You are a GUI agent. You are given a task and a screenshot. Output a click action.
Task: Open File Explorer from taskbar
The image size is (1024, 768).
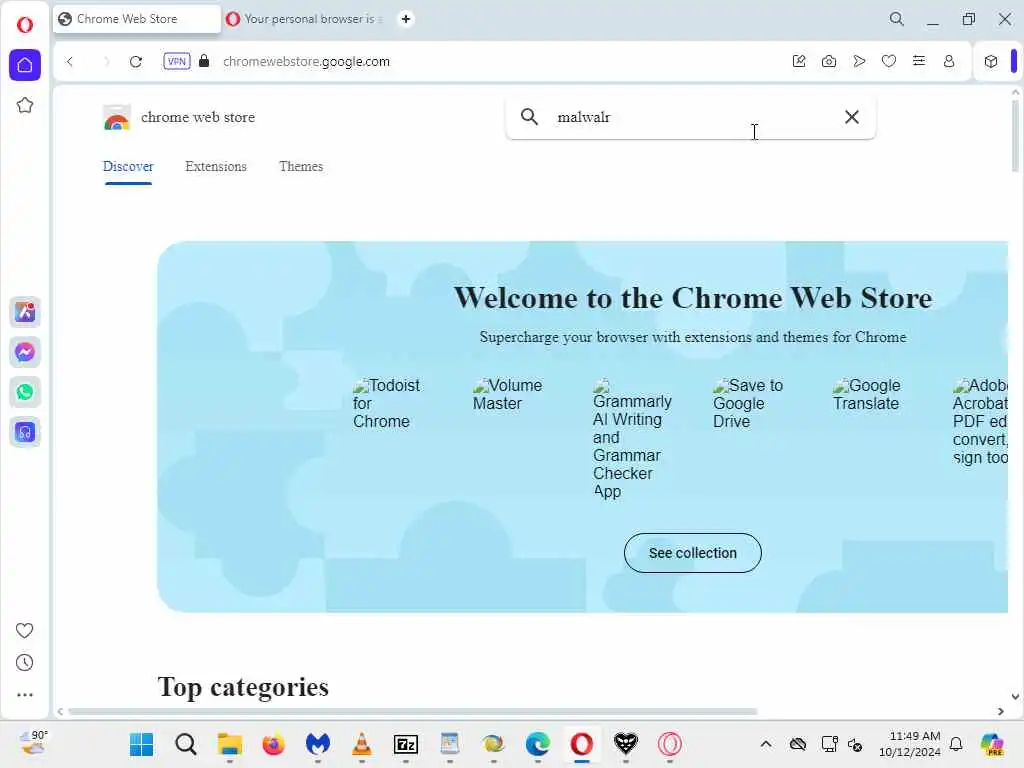tap(229, 744)
